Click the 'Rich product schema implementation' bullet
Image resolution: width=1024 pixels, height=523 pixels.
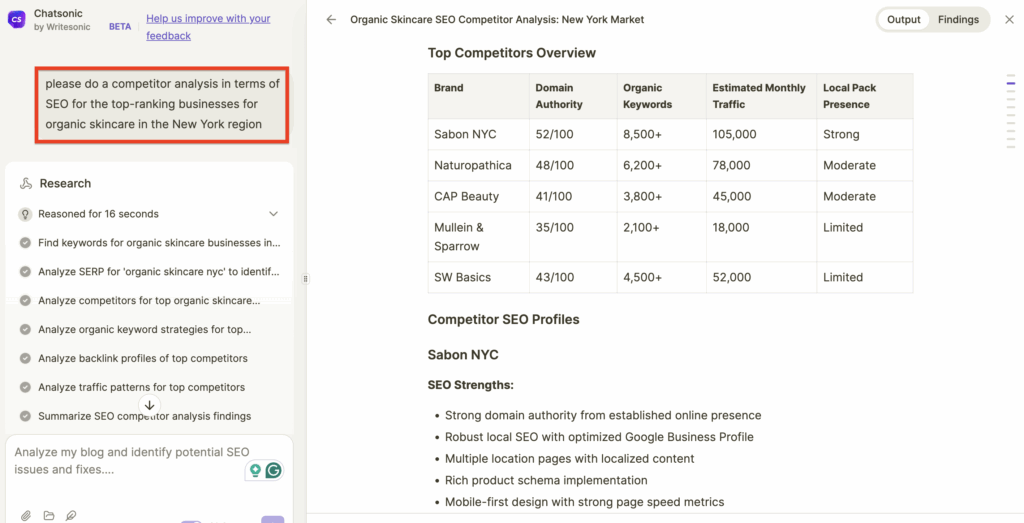pos(546,481)
